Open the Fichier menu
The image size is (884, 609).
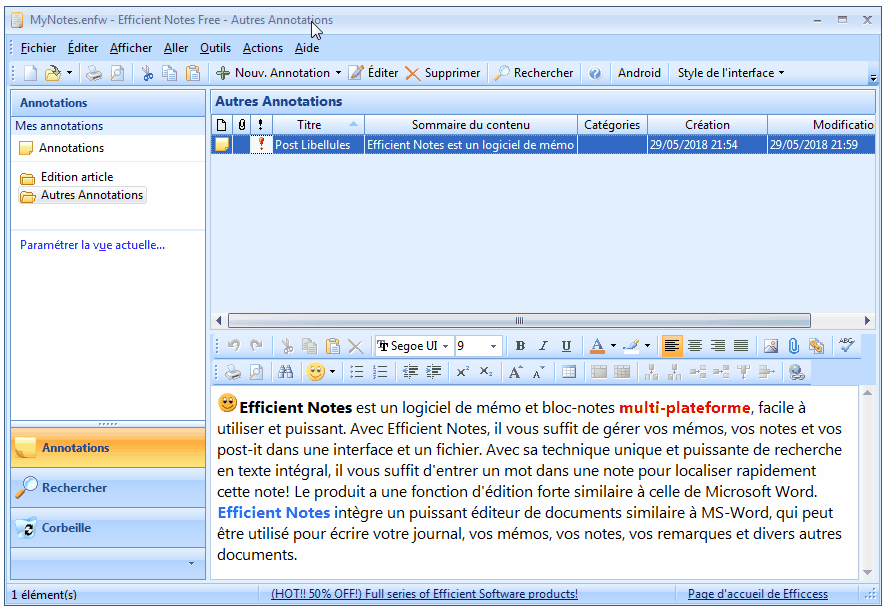(38, 48)
